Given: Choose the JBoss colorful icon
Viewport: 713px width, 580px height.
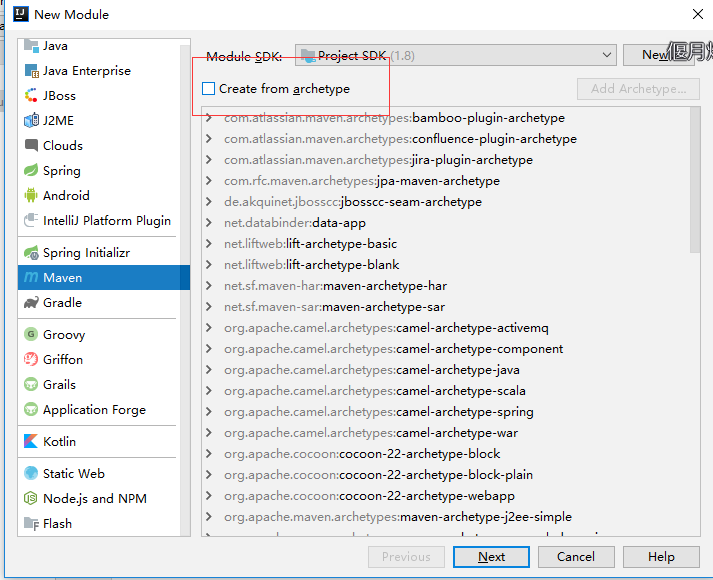Looking at the screenshot, I should click(x=31, y=95).
